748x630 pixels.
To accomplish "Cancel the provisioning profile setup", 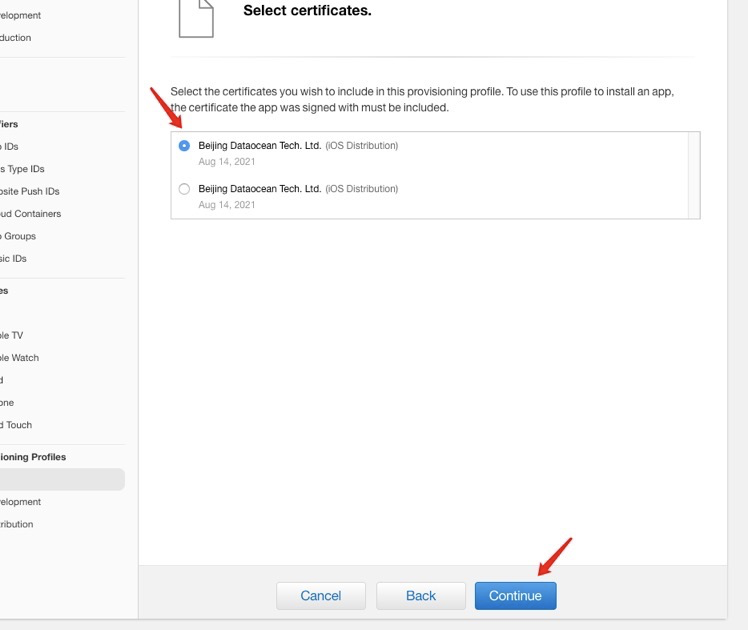I will (321, 596).
